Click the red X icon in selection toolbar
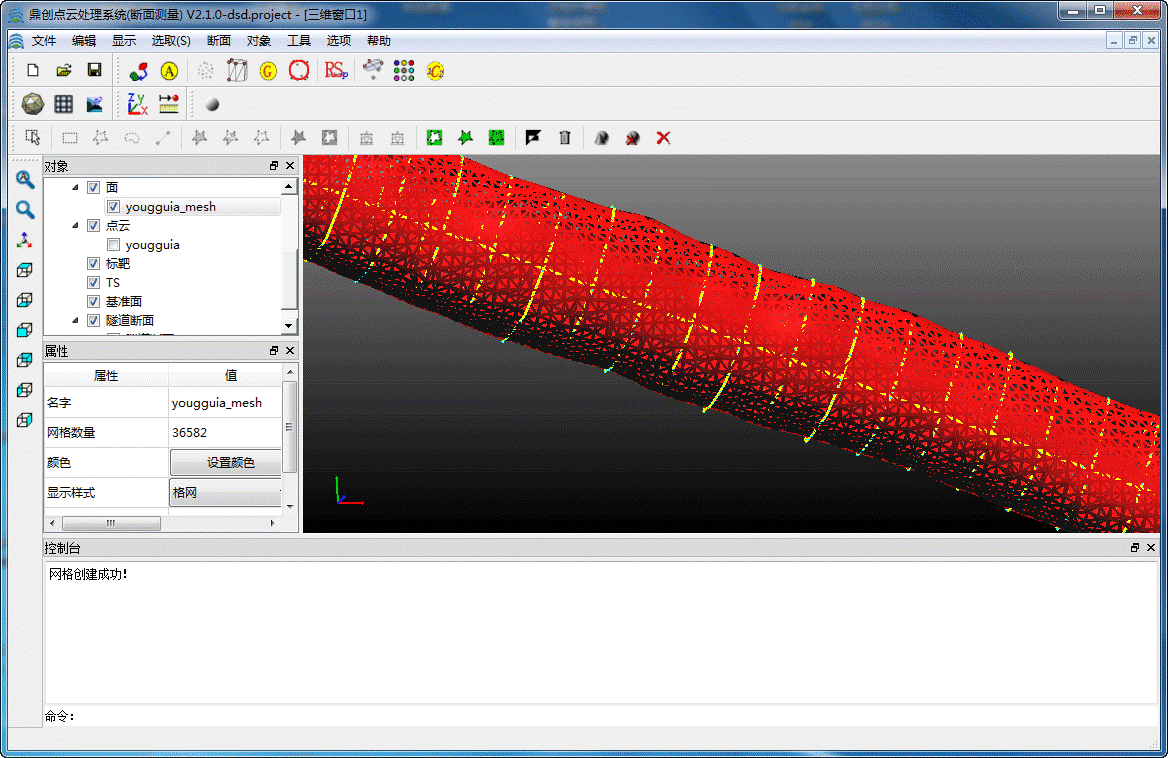This screenshot has height=758, width=1168. [662, 138]
